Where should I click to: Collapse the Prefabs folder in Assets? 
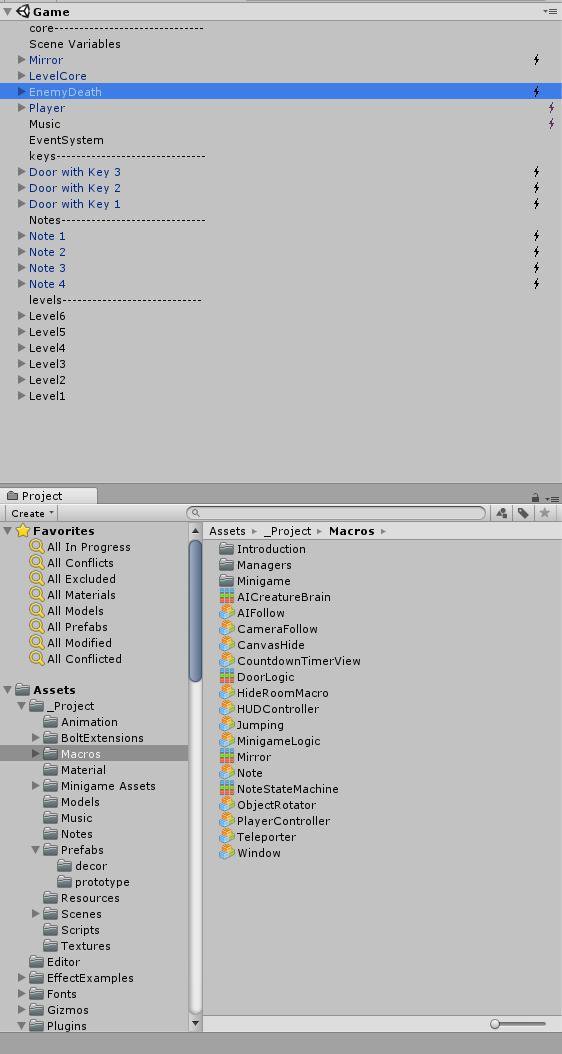click(x=36, y=850)
